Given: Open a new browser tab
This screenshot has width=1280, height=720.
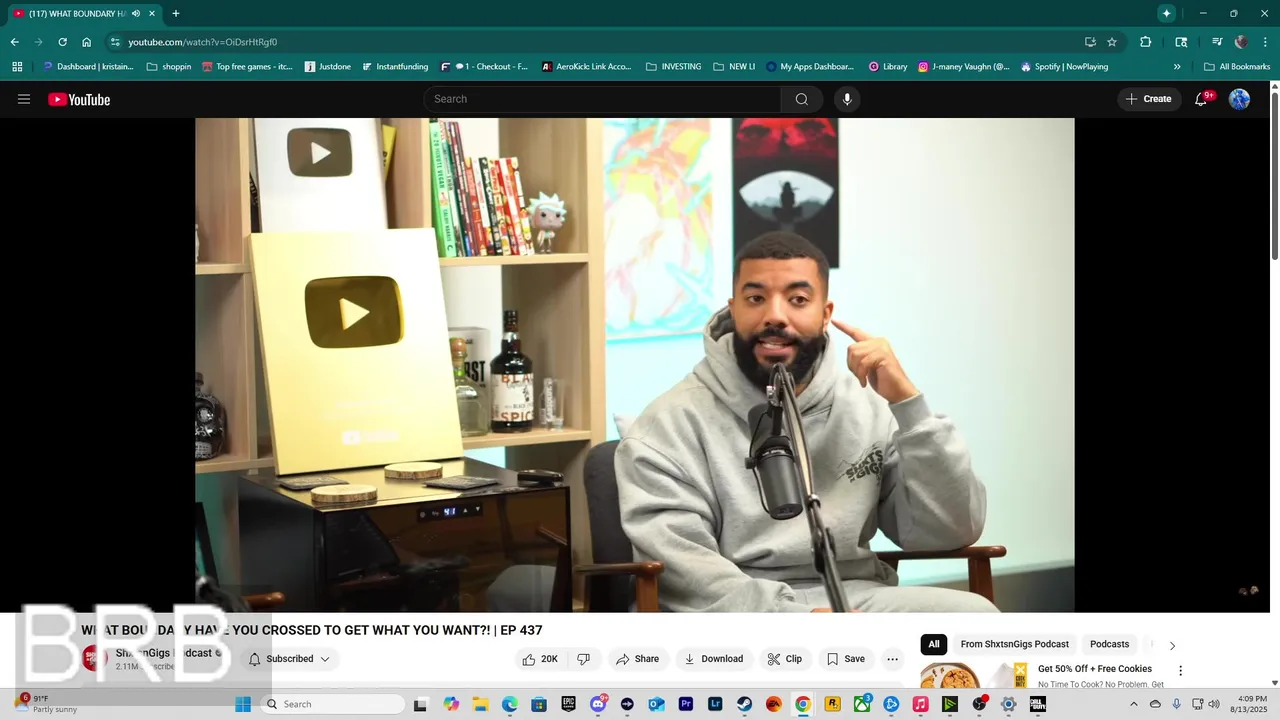Looking at the screenshot, I should (x=176, y=13).
